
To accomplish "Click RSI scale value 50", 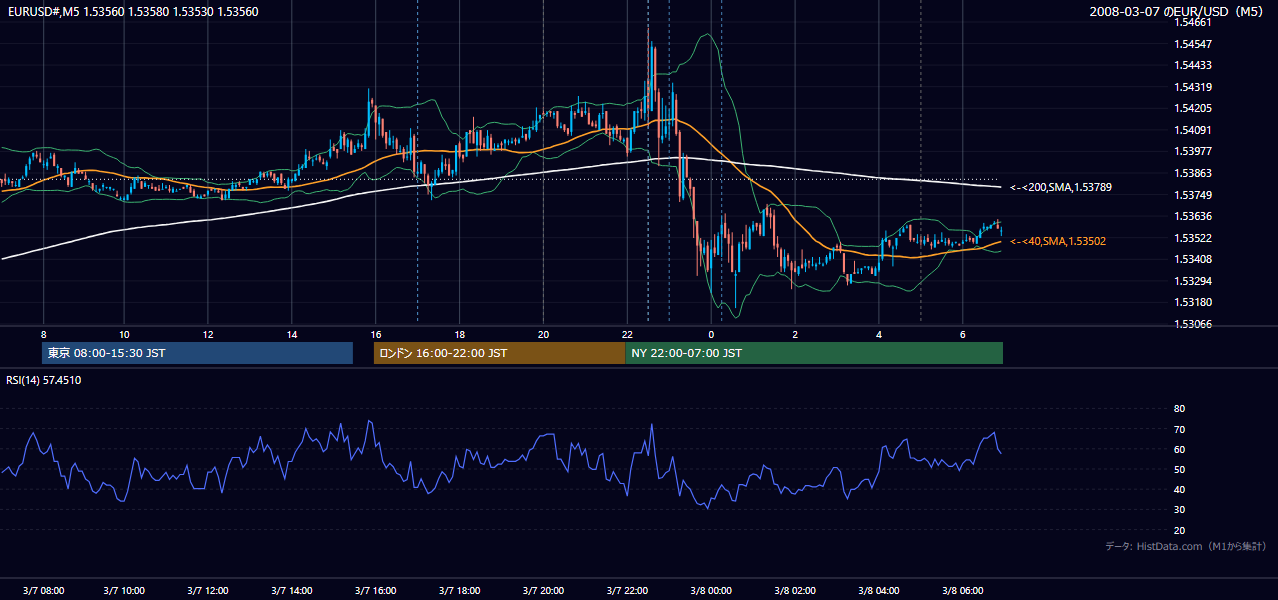I will (x=1179, y=469).
